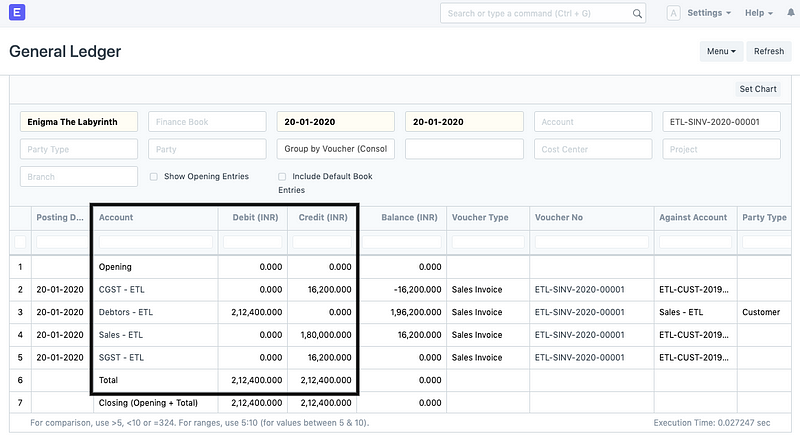Click the user avatar icon
Image resolution: width=800 pixels, height=438 pixels.
(673, 13)
